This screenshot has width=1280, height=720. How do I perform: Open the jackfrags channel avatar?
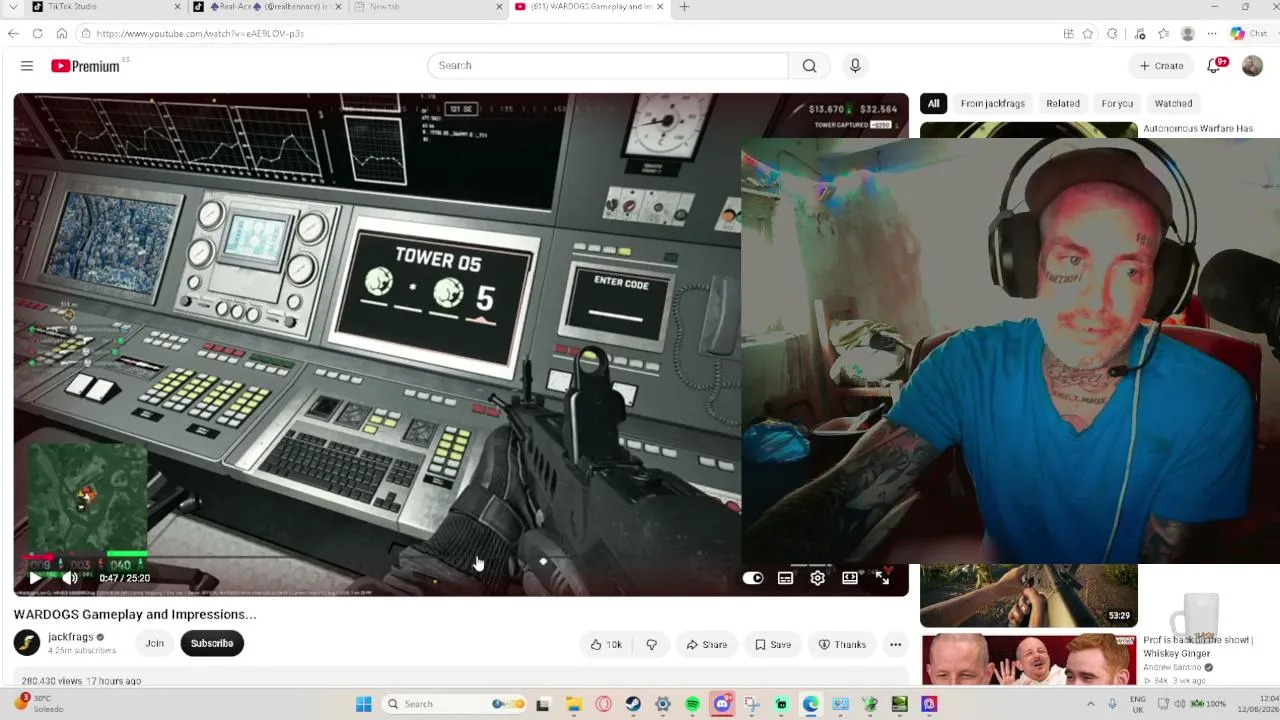click(27, 643)
